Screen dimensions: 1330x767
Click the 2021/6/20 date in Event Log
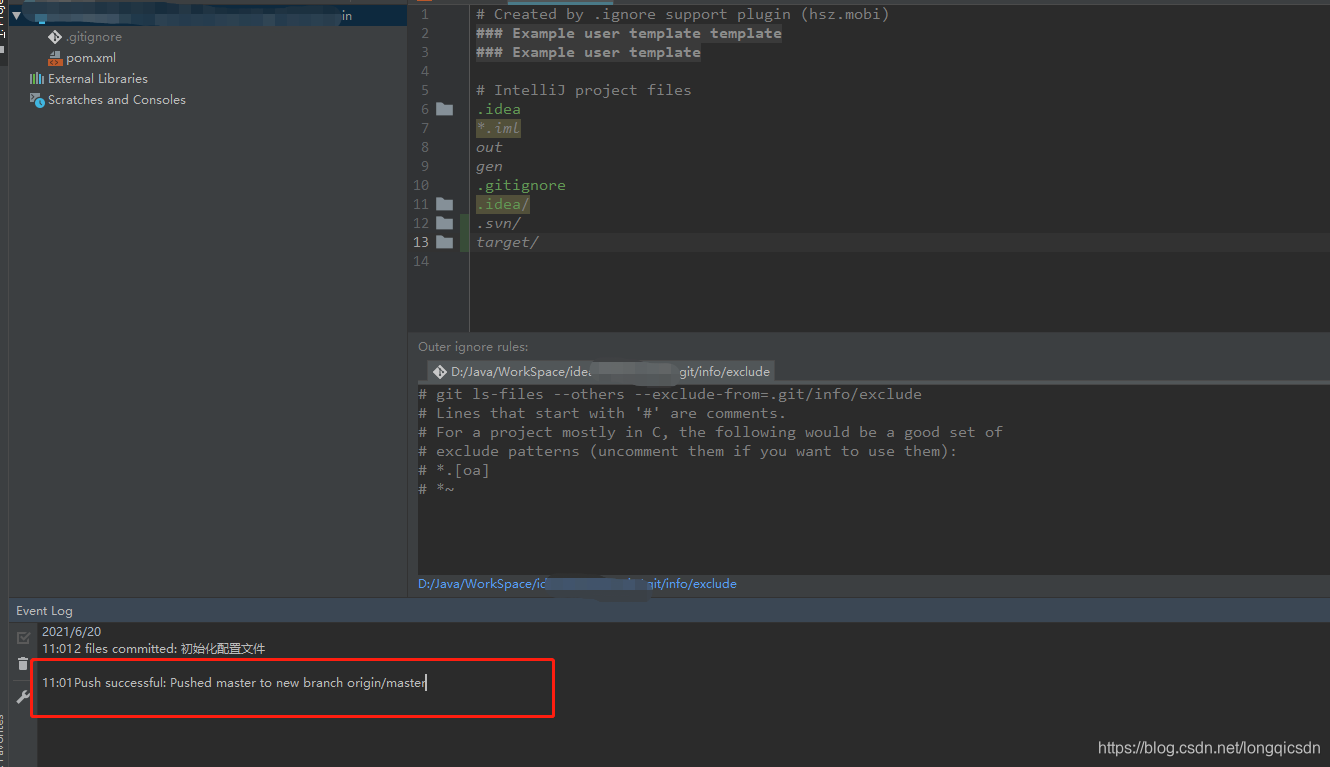click(x=71, y=632)
